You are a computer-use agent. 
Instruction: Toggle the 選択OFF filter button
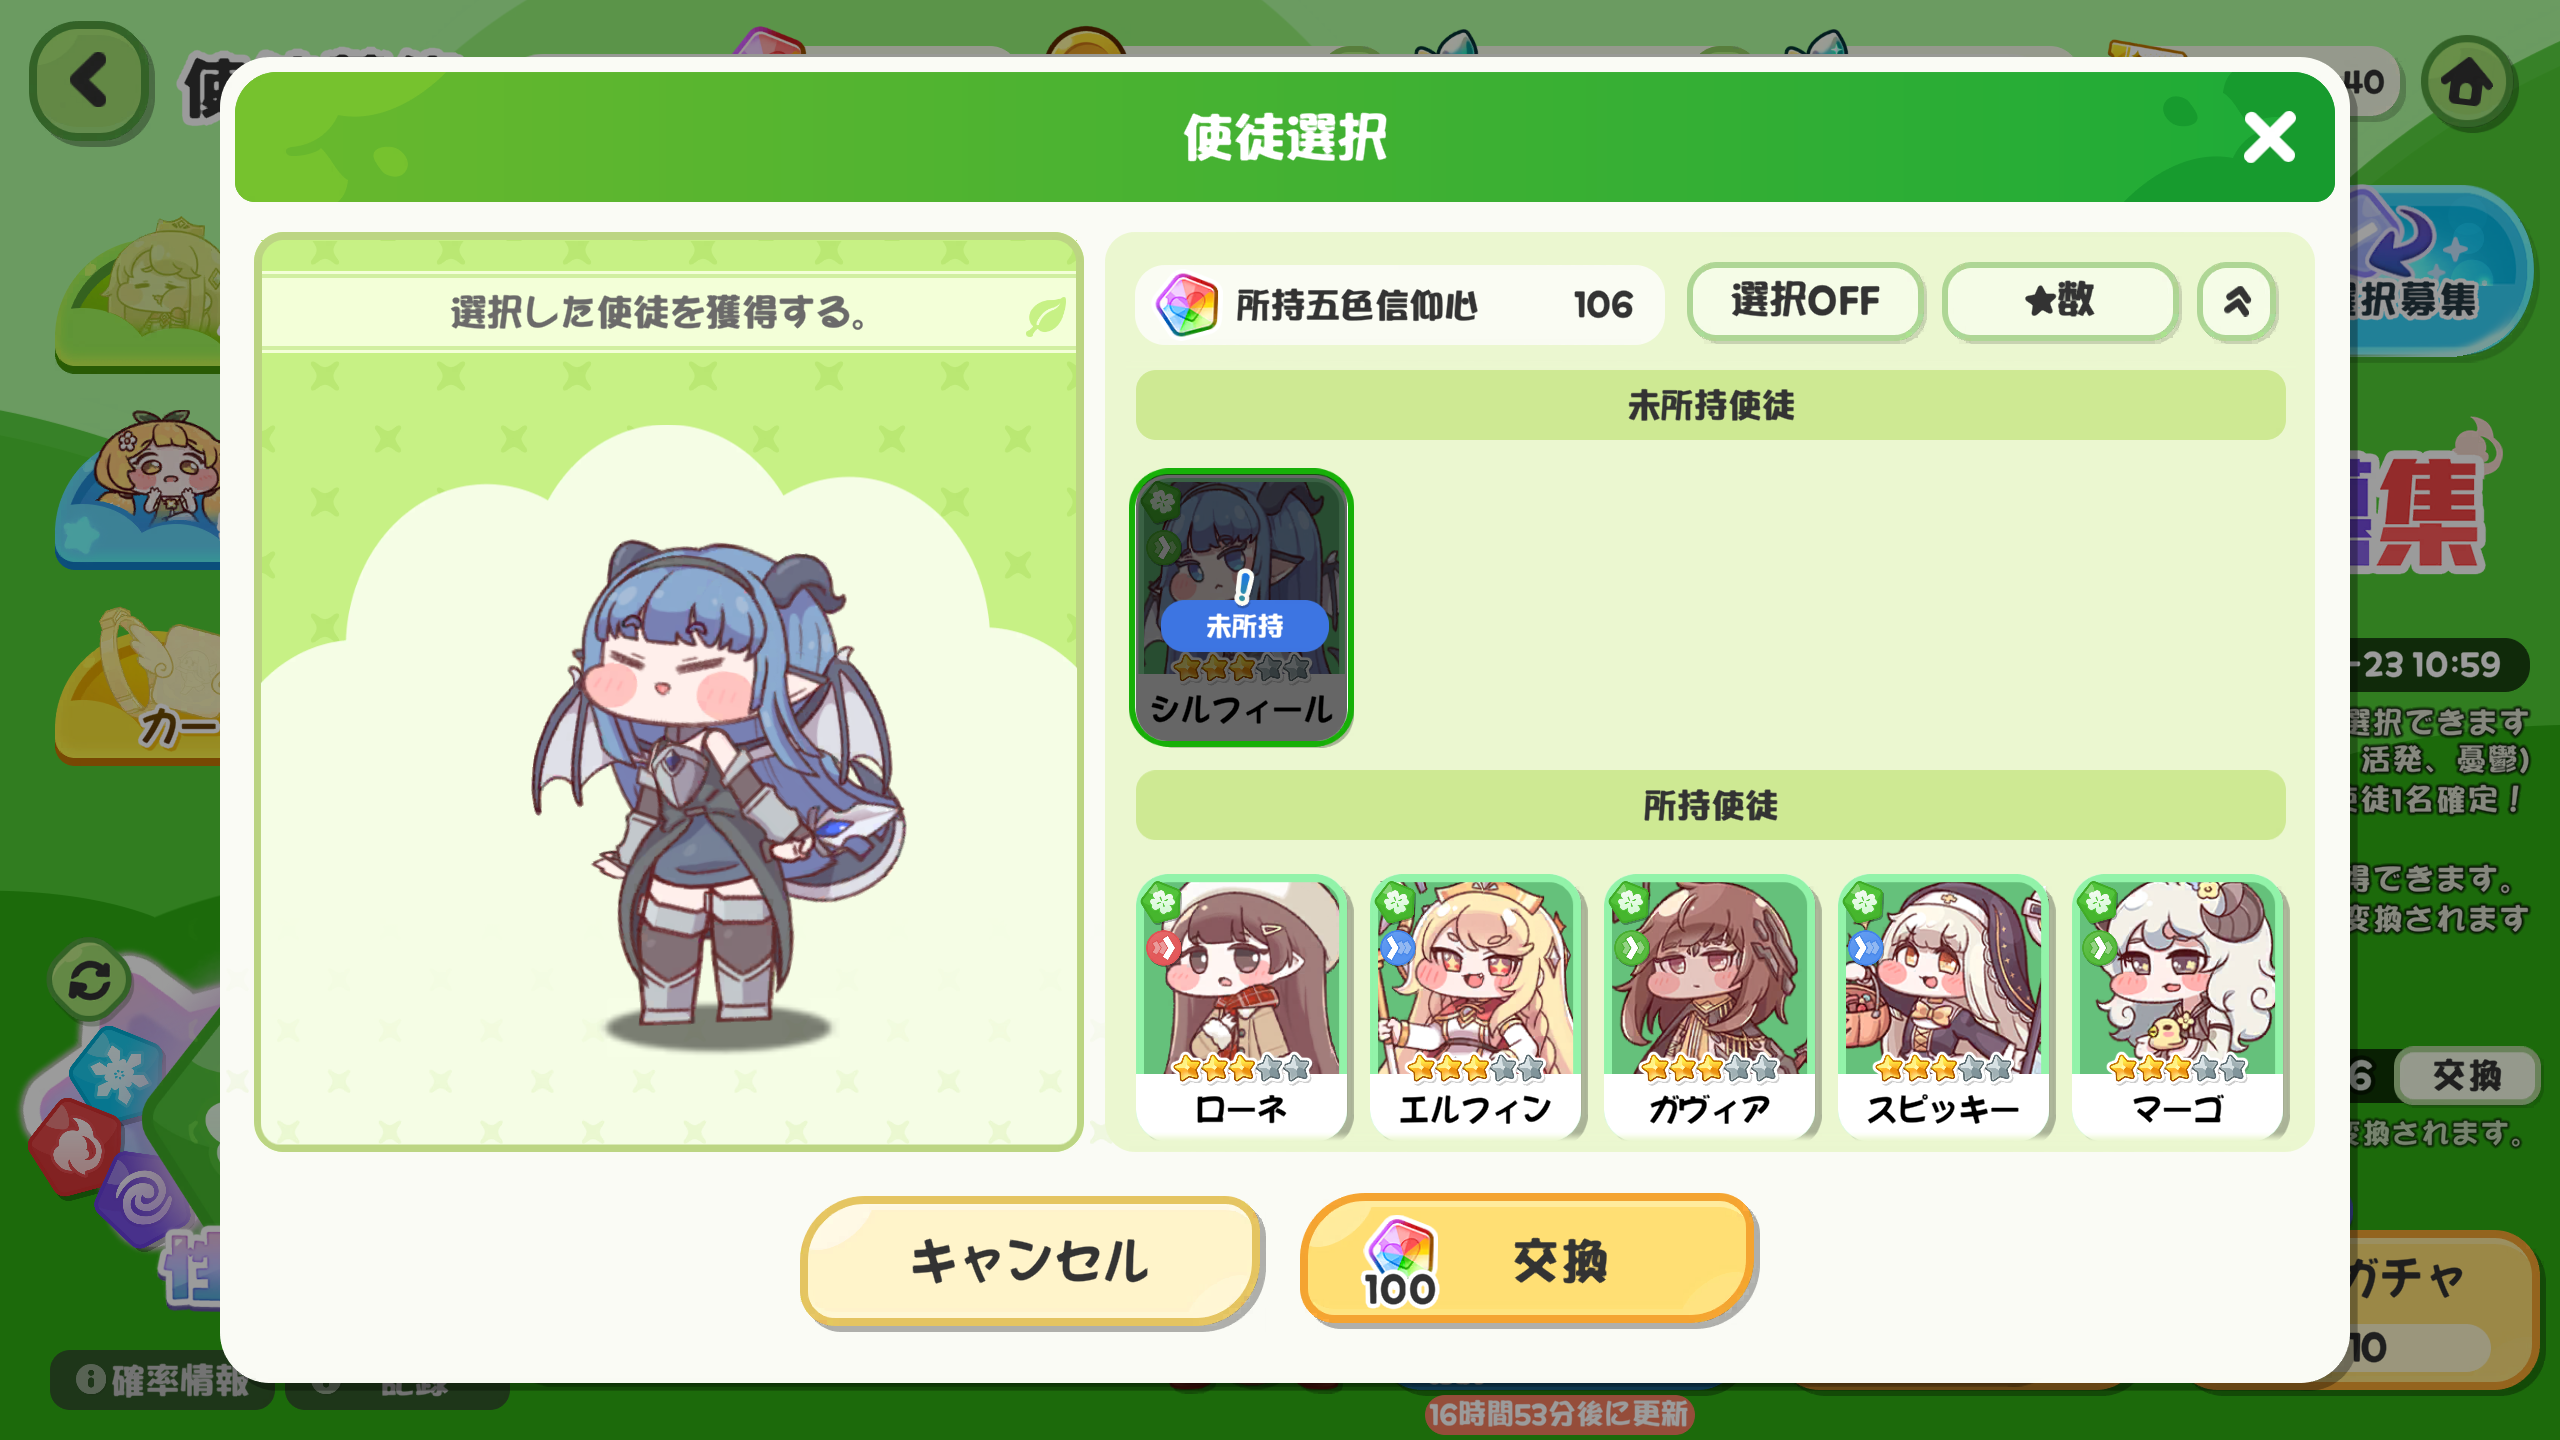[x=1805, y=301]
